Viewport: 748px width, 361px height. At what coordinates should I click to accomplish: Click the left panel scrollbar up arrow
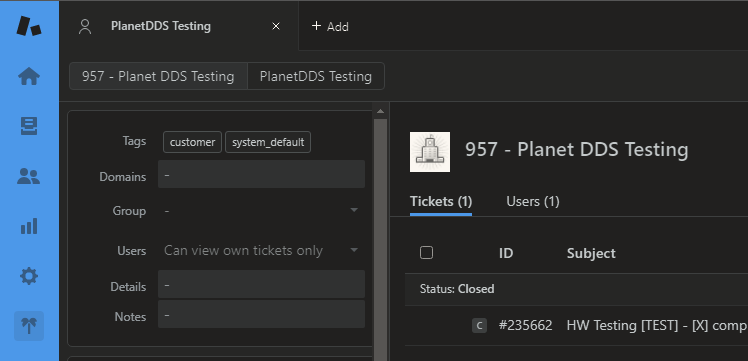click(380, 112)
